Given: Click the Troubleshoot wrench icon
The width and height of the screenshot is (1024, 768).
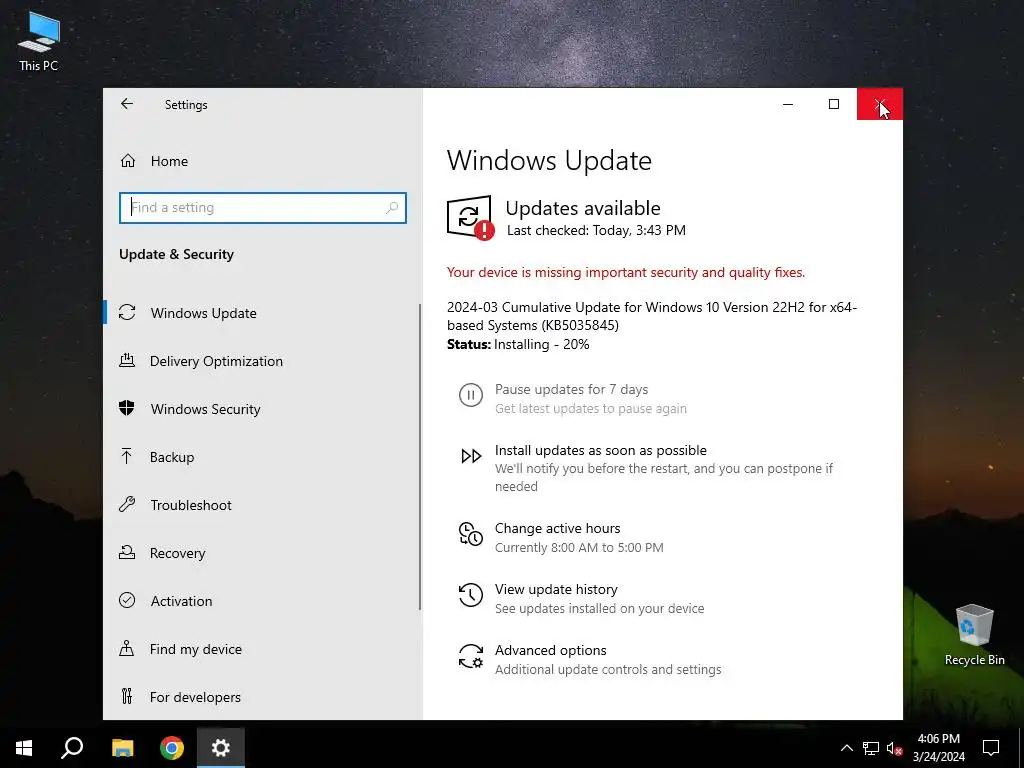Looking at the screenshot, I should click(127, 504).
